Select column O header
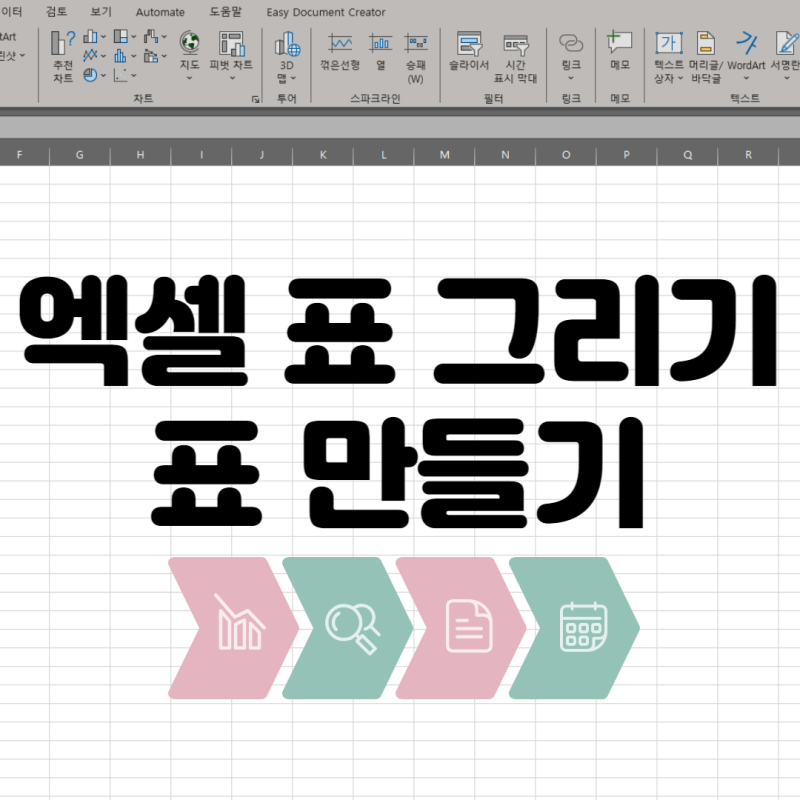 566,154
